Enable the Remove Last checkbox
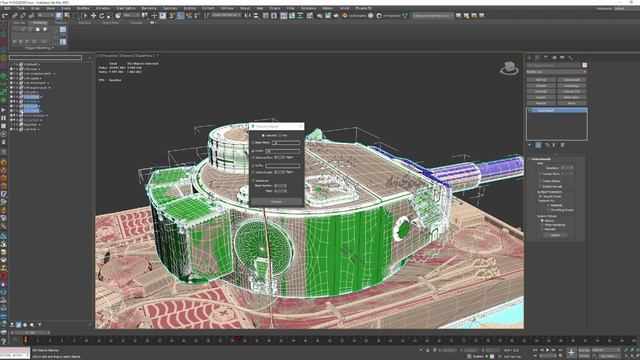This screenshot has width=640, height=360. point(253,172)
